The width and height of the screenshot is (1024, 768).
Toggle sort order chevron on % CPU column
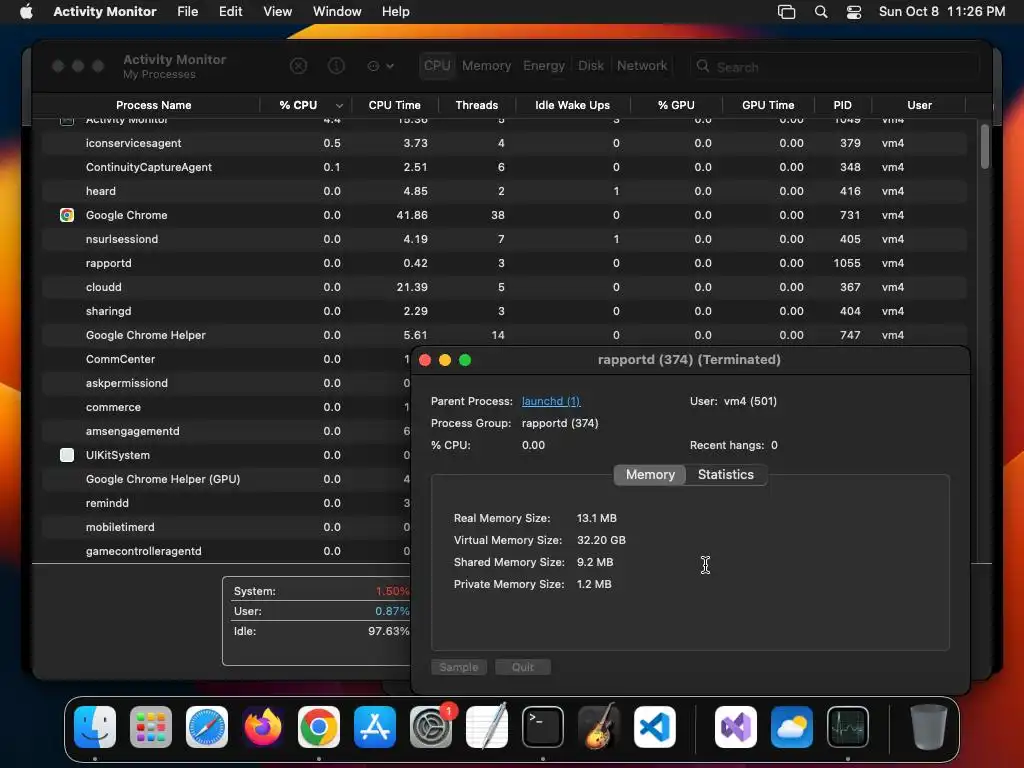pos(339,105)
